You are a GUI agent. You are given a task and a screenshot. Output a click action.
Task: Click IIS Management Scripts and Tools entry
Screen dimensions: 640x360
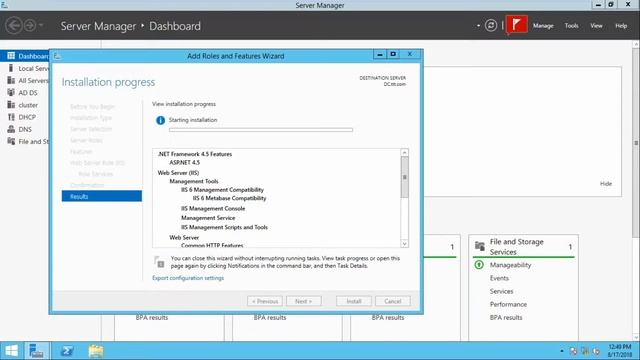click(x=224, y=227)
